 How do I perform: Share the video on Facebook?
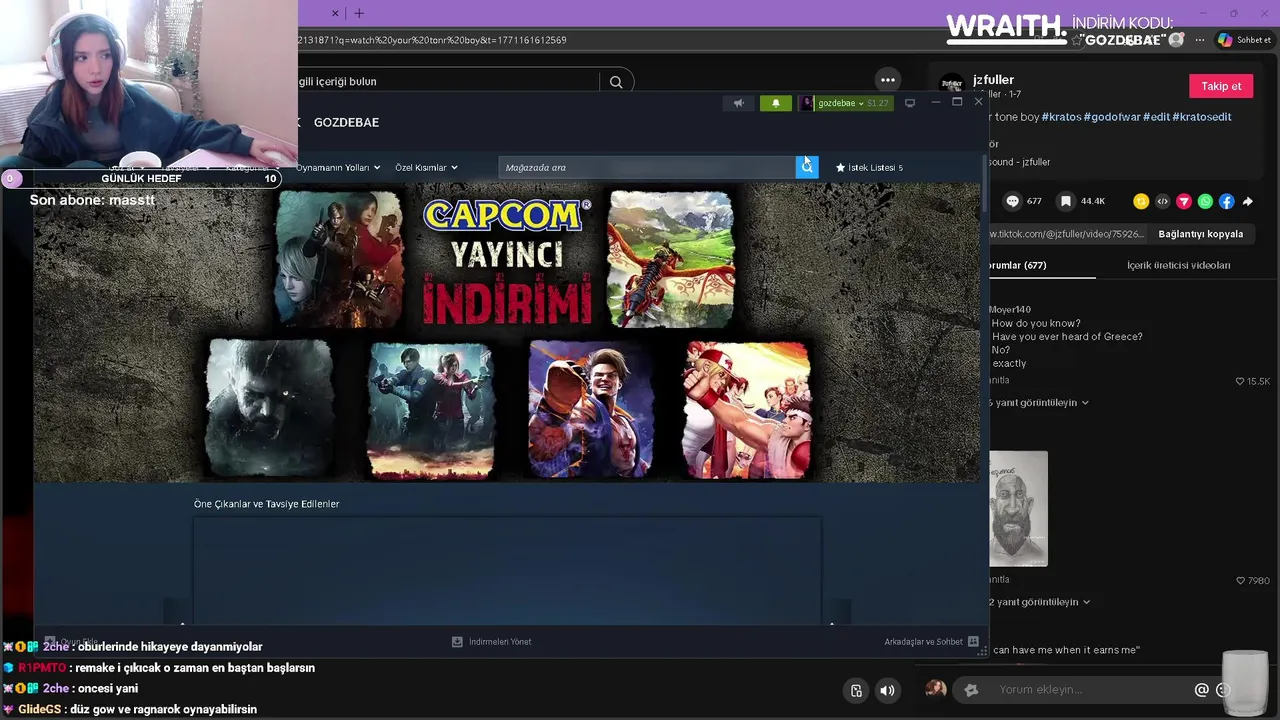click(x=1227, y=201)
